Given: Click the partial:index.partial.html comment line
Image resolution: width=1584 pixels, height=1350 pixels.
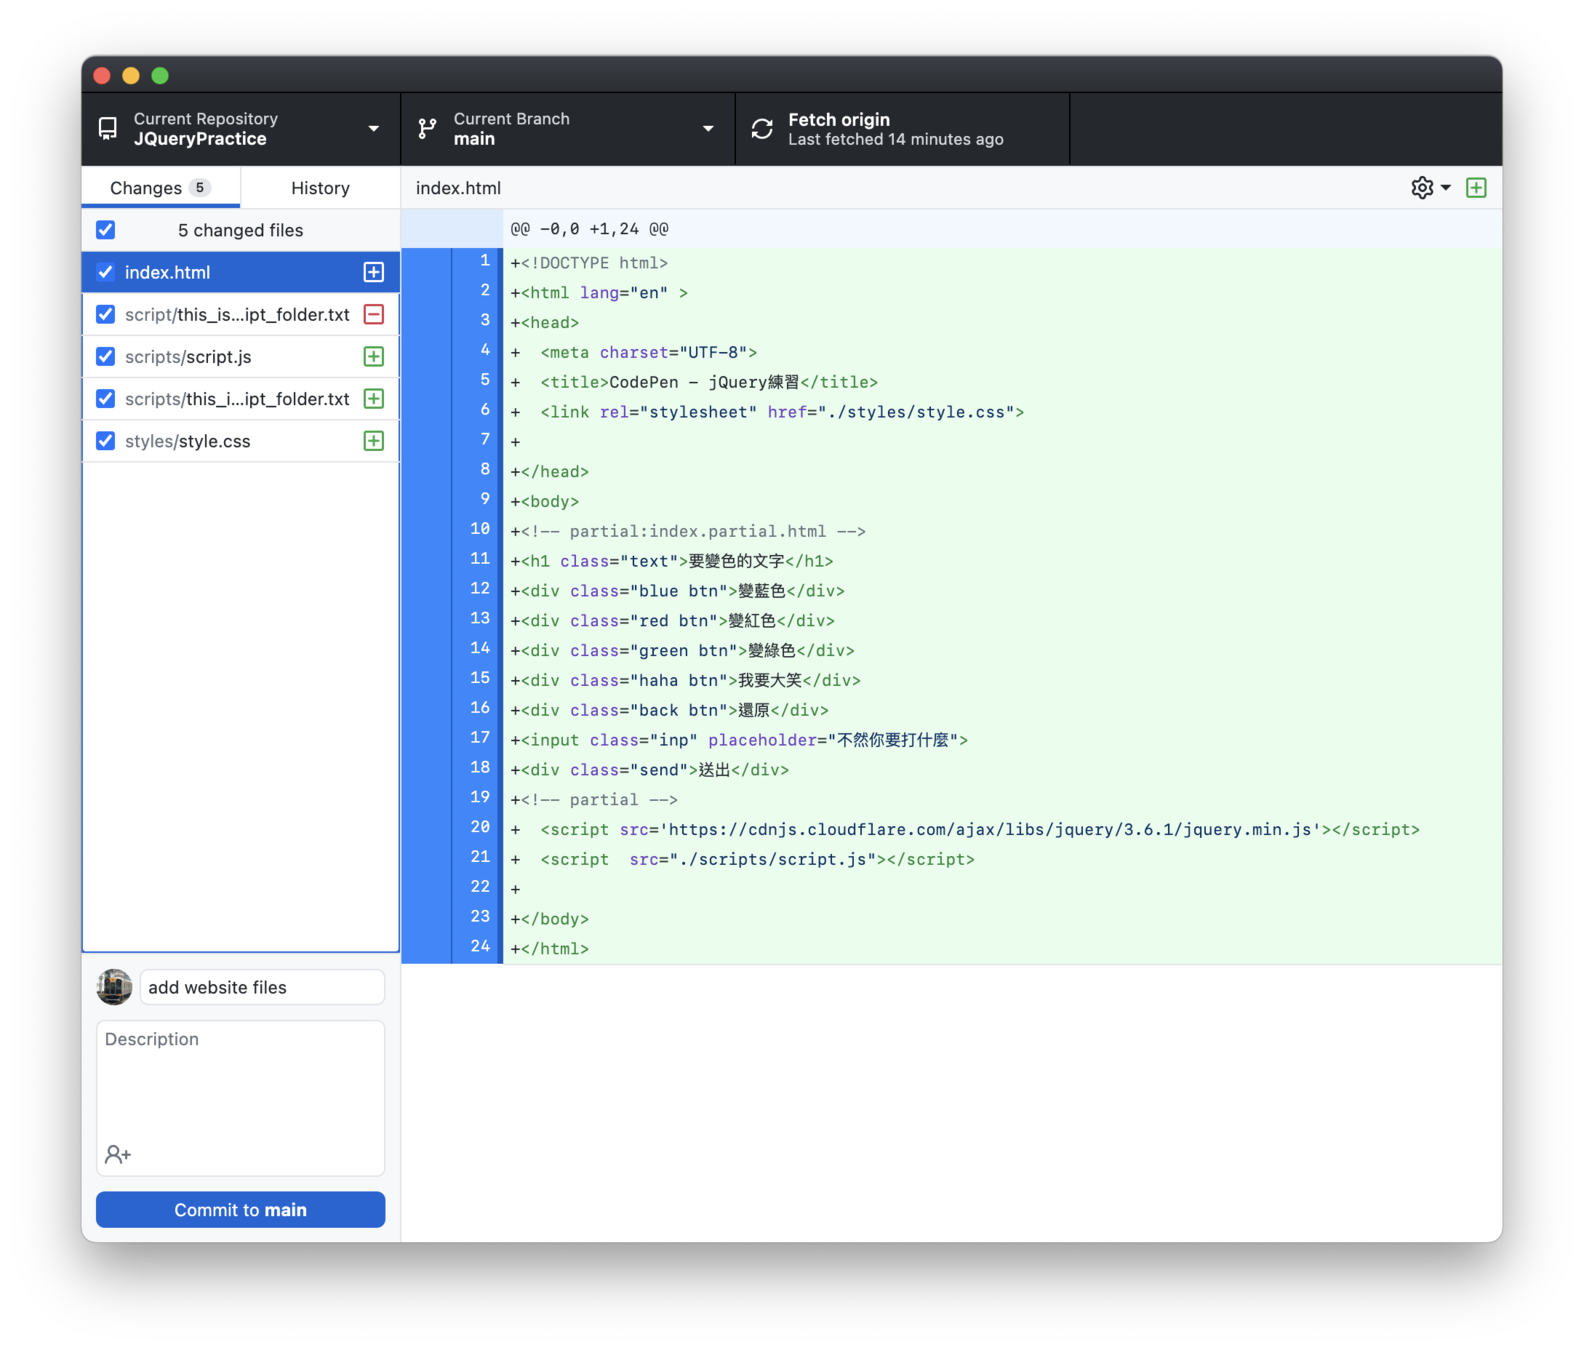Looking at the screenshot, I should click(1002, 531).
